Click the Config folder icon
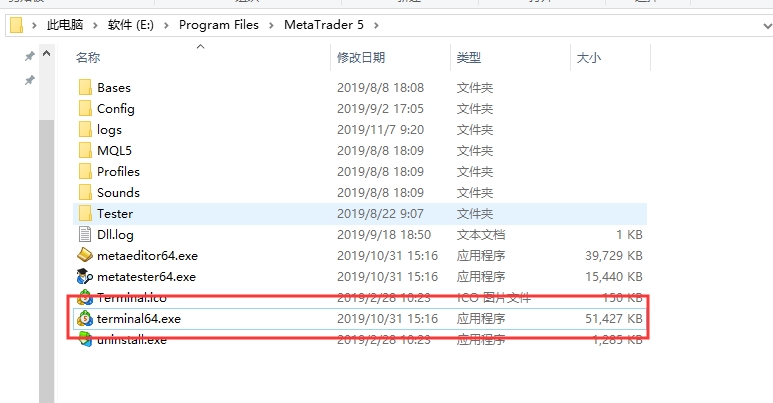Image resolution: width=773 pixels, height=403 pixels. pyautogui.click(x=85, y=109)
